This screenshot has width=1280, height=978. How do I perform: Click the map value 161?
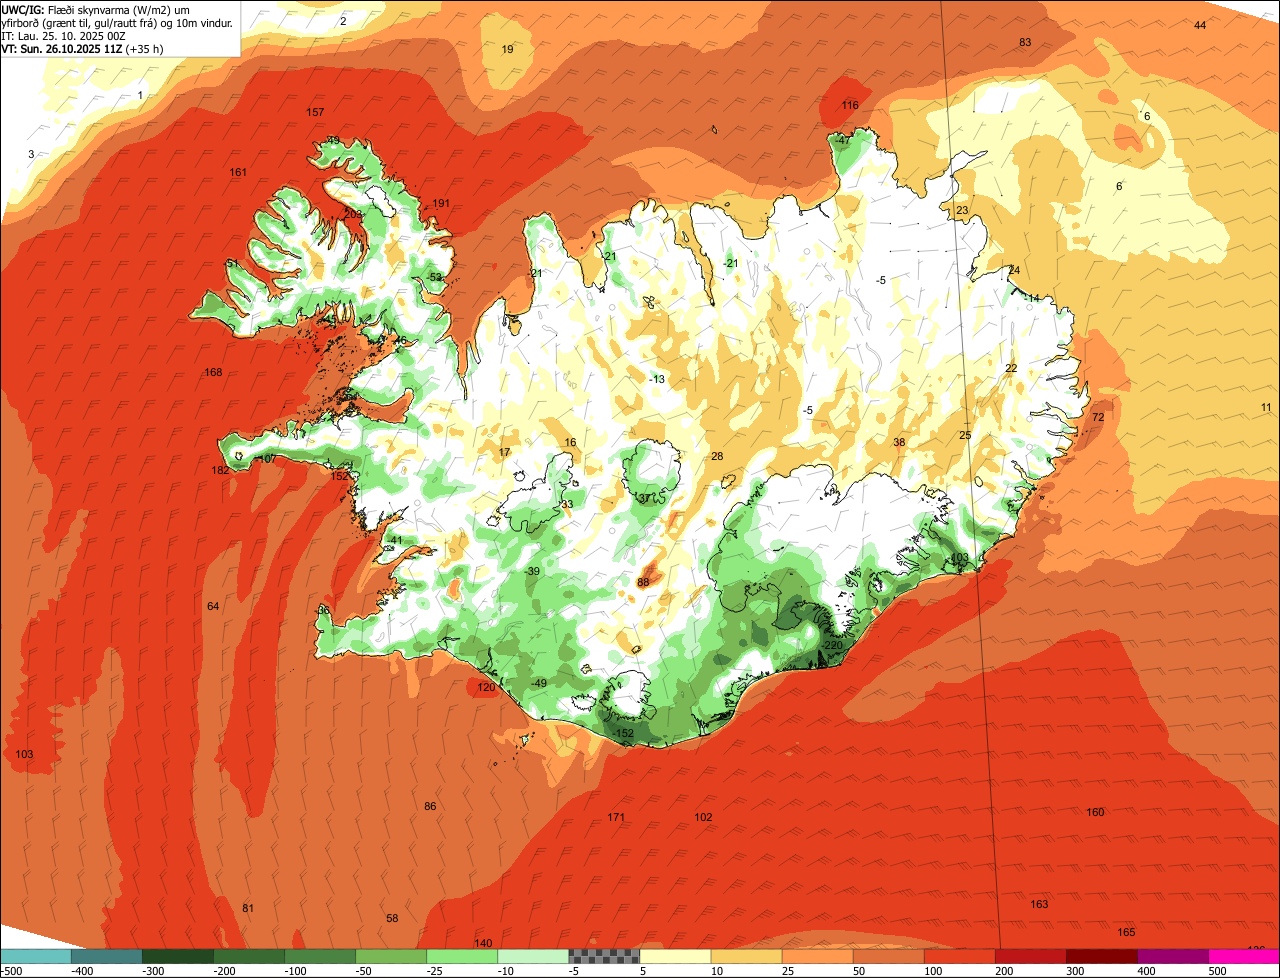click(x=238, y=172)
